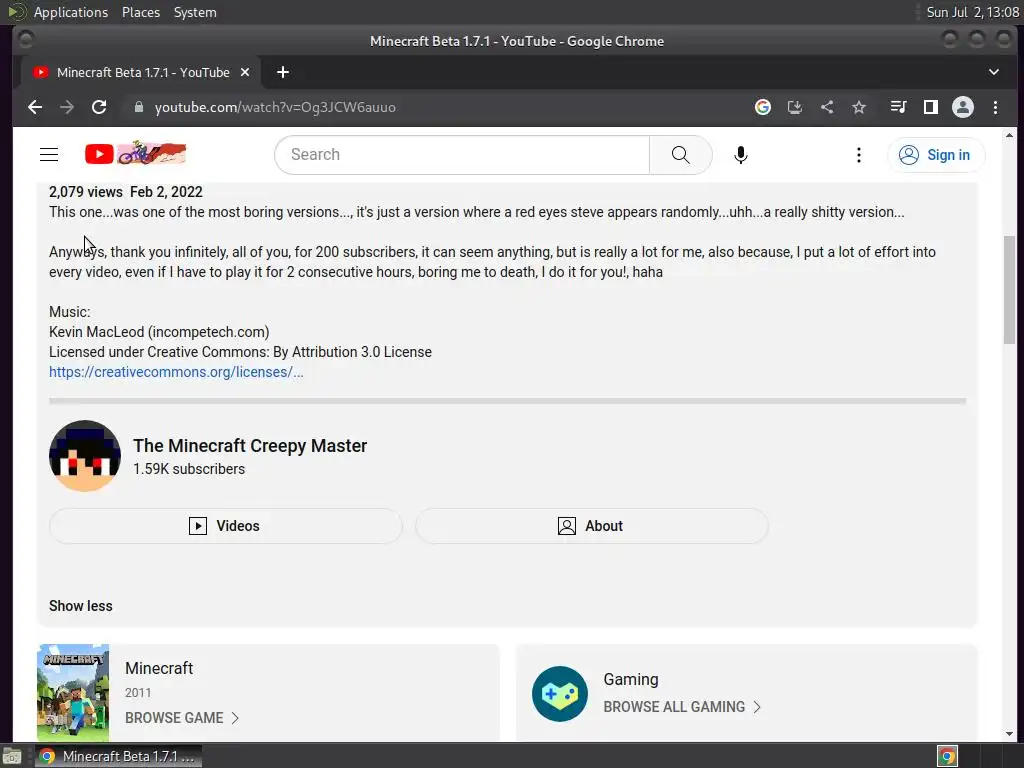Click the page vertical scrollbar thumb
Image resolution: width=1024 pixels, height=768 pixels.
tap(1010, 289)
